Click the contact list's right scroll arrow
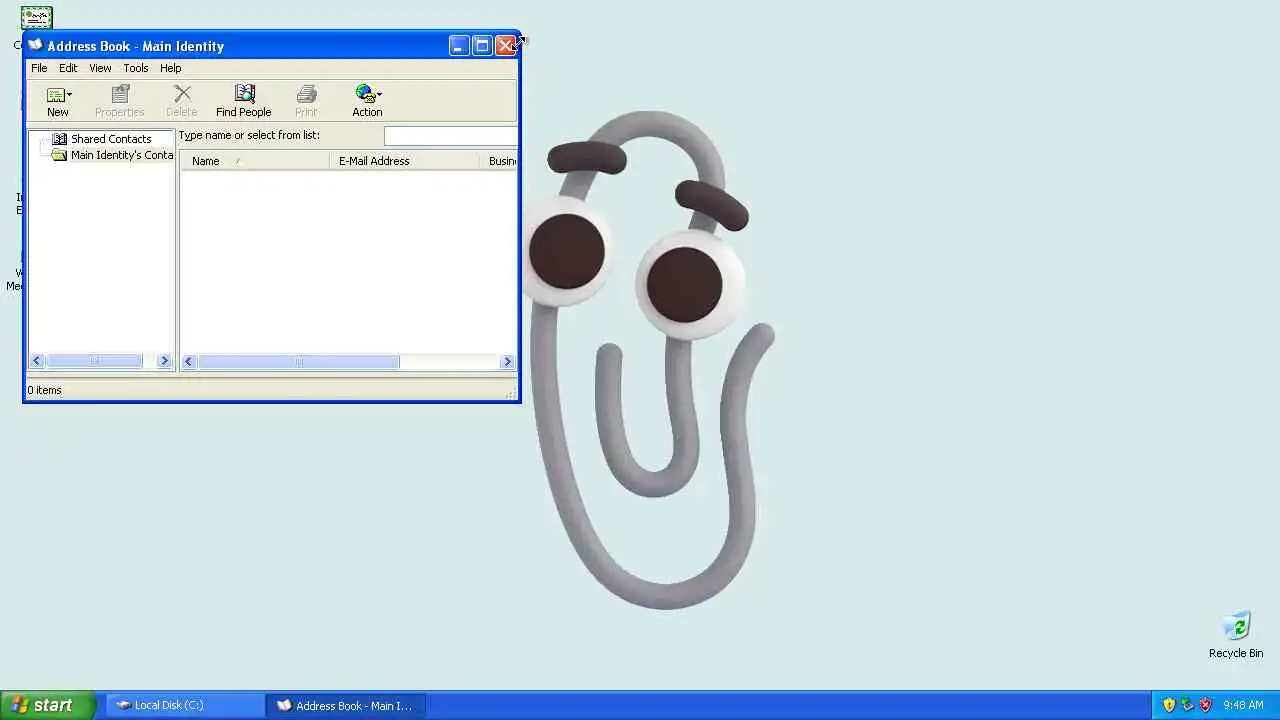 (x=507, y=361)
